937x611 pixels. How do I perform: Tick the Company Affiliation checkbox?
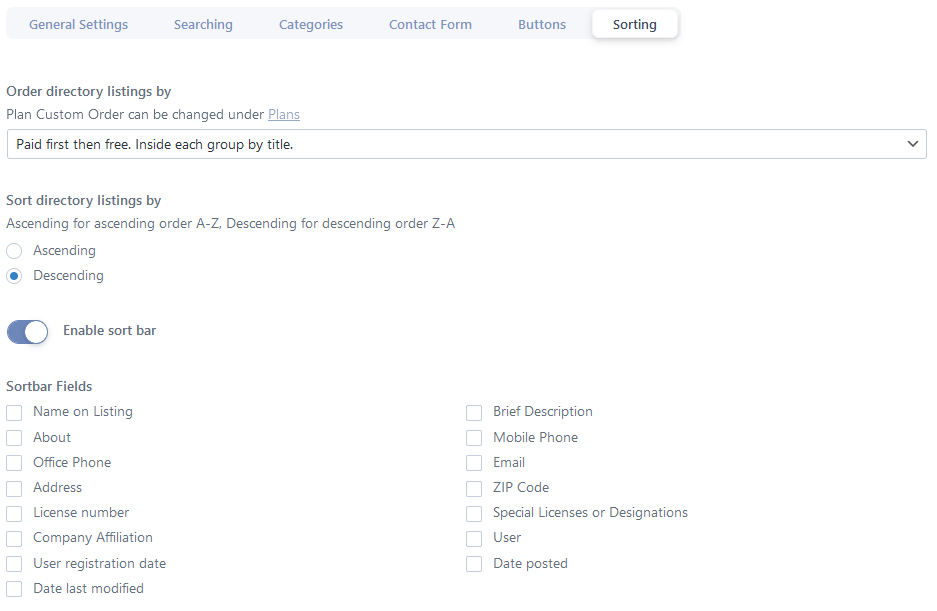pos(14,539)
